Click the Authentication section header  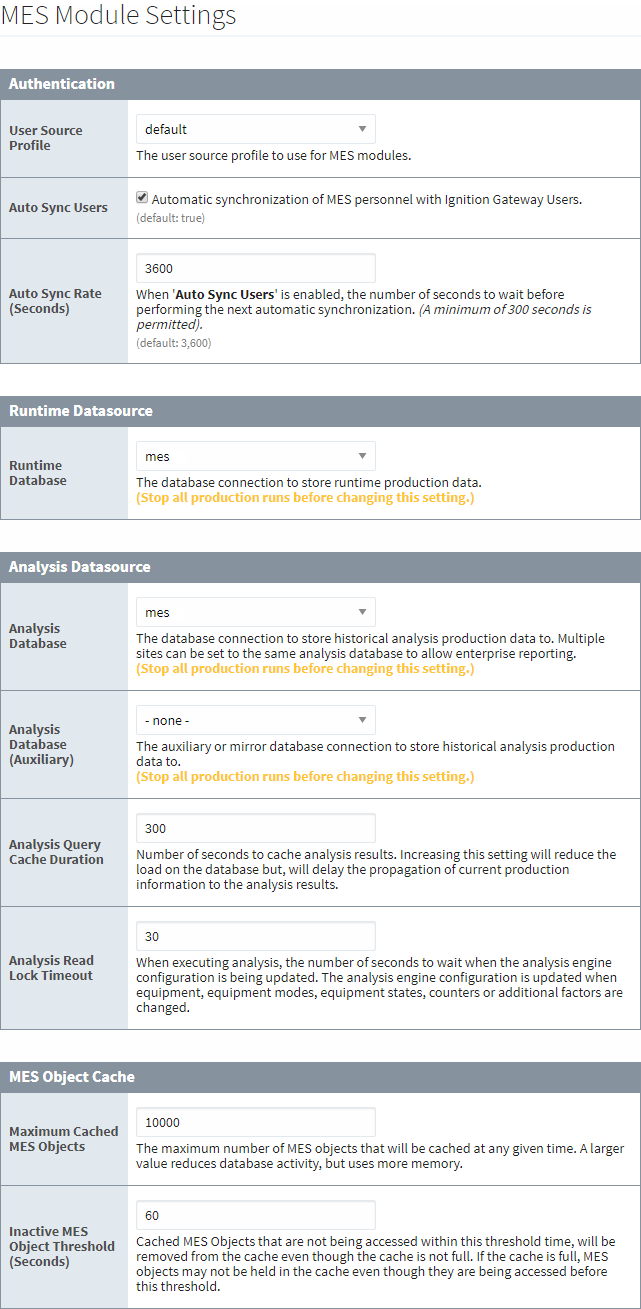coord(62,84)
